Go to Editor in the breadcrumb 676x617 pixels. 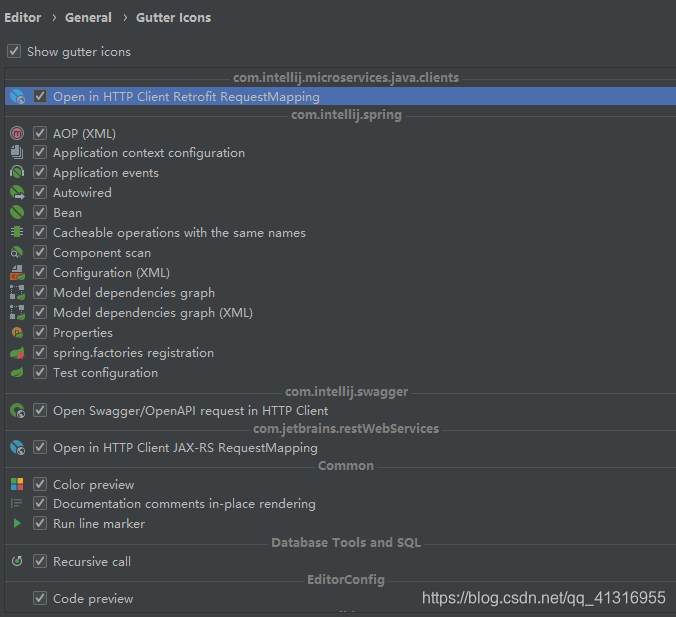(x=22, y=18)
